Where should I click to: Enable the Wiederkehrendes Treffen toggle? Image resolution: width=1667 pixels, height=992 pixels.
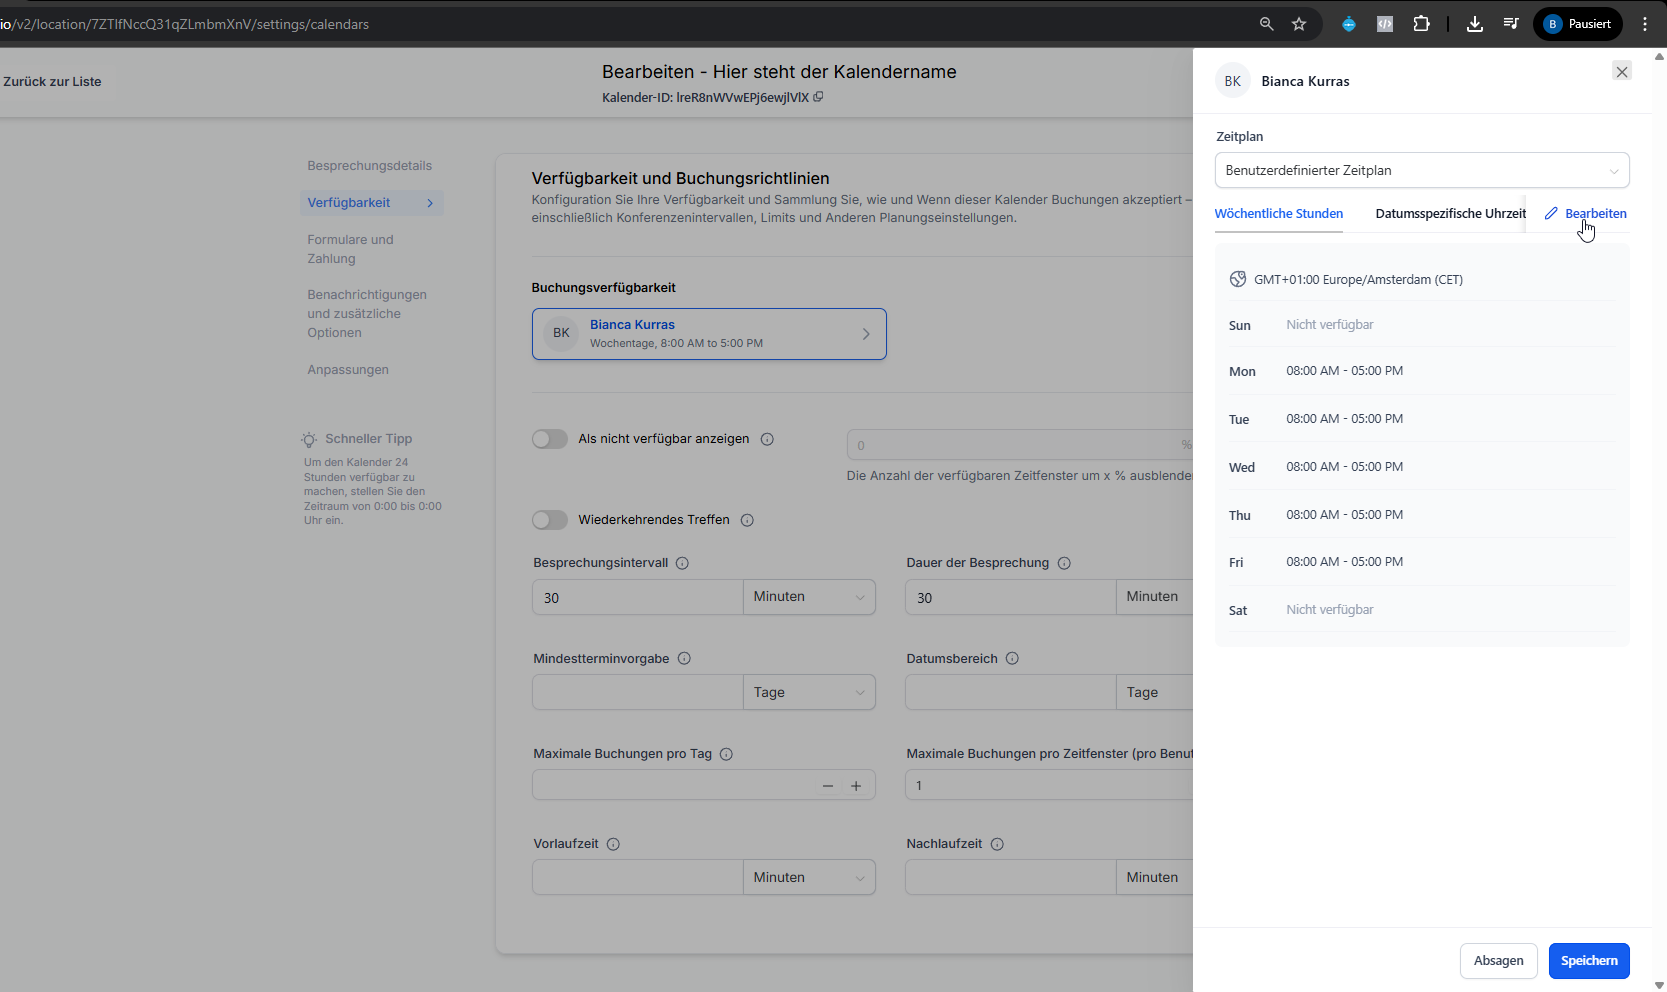(550, 520)
